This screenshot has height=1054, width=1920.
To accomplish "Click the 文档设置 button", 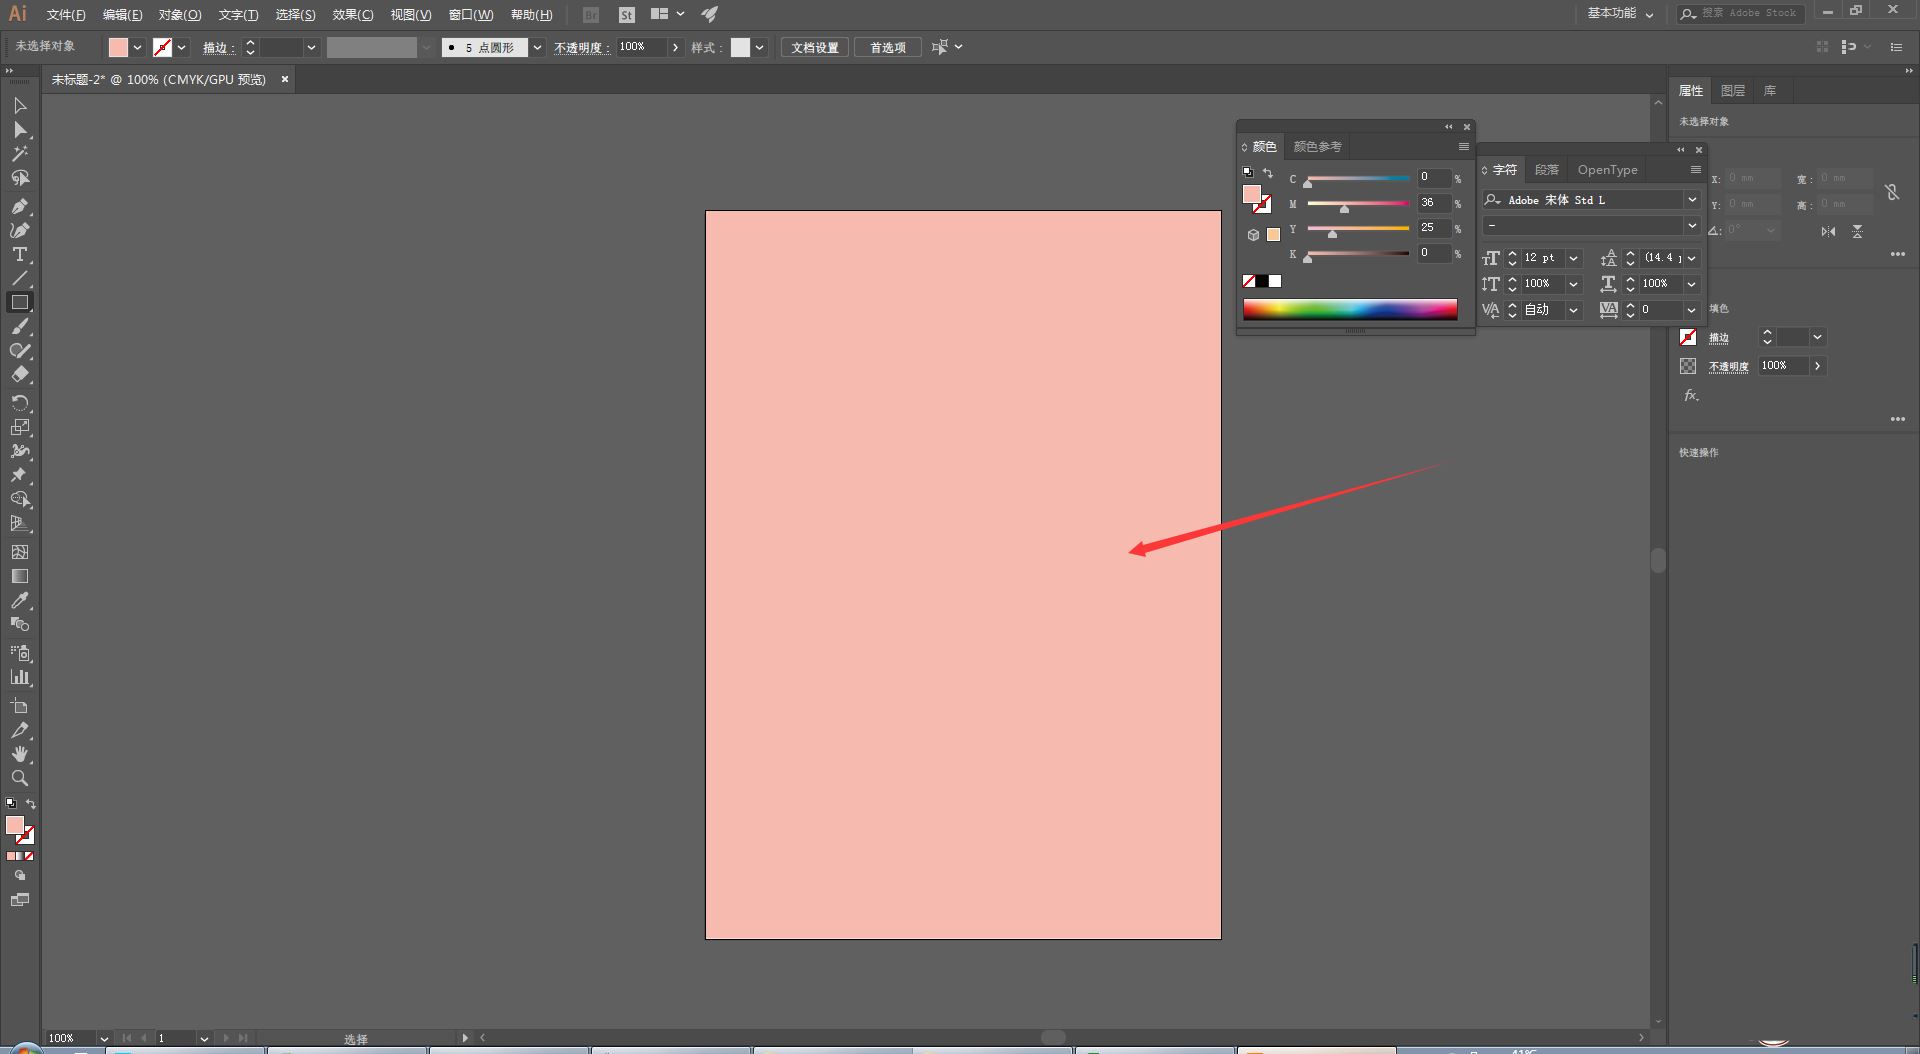I will (x=814, y=48).
